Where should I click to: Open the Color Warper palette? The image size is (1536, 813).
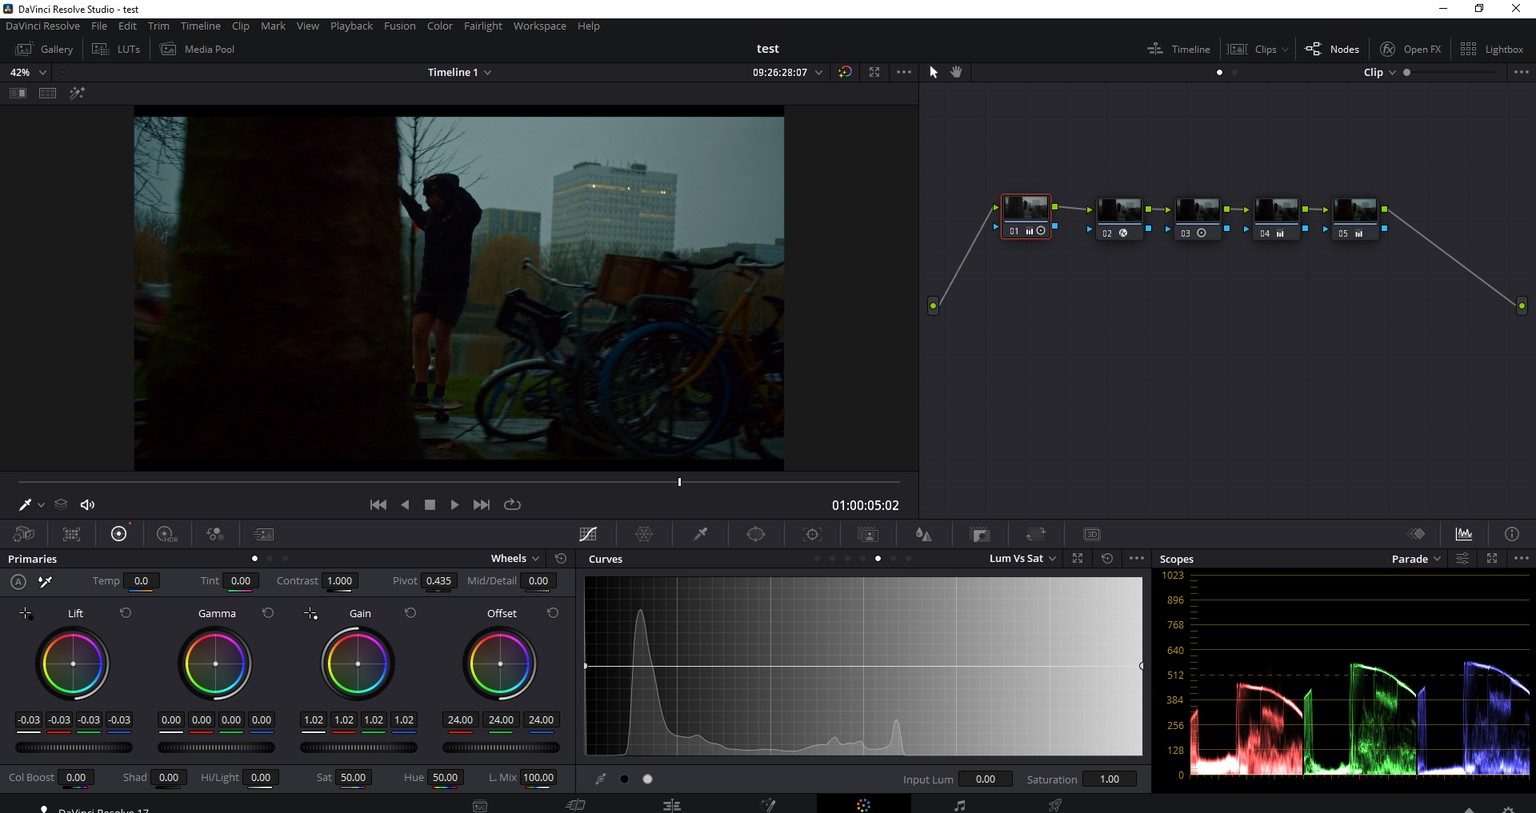[x=644, y=534]
